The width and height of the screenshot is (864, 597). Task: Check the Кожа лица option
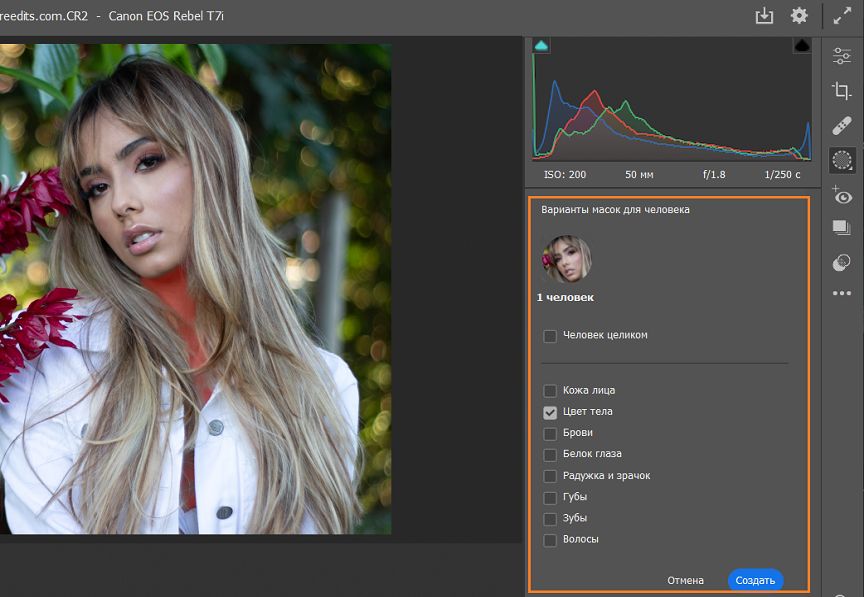tap(550, 391)
